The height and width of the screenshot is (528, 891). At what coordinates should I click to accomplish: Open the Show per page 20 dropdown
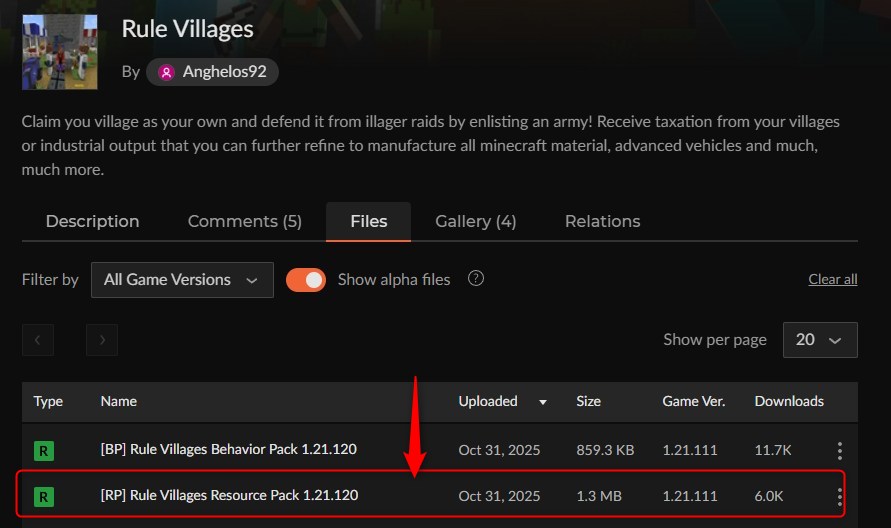820,340
